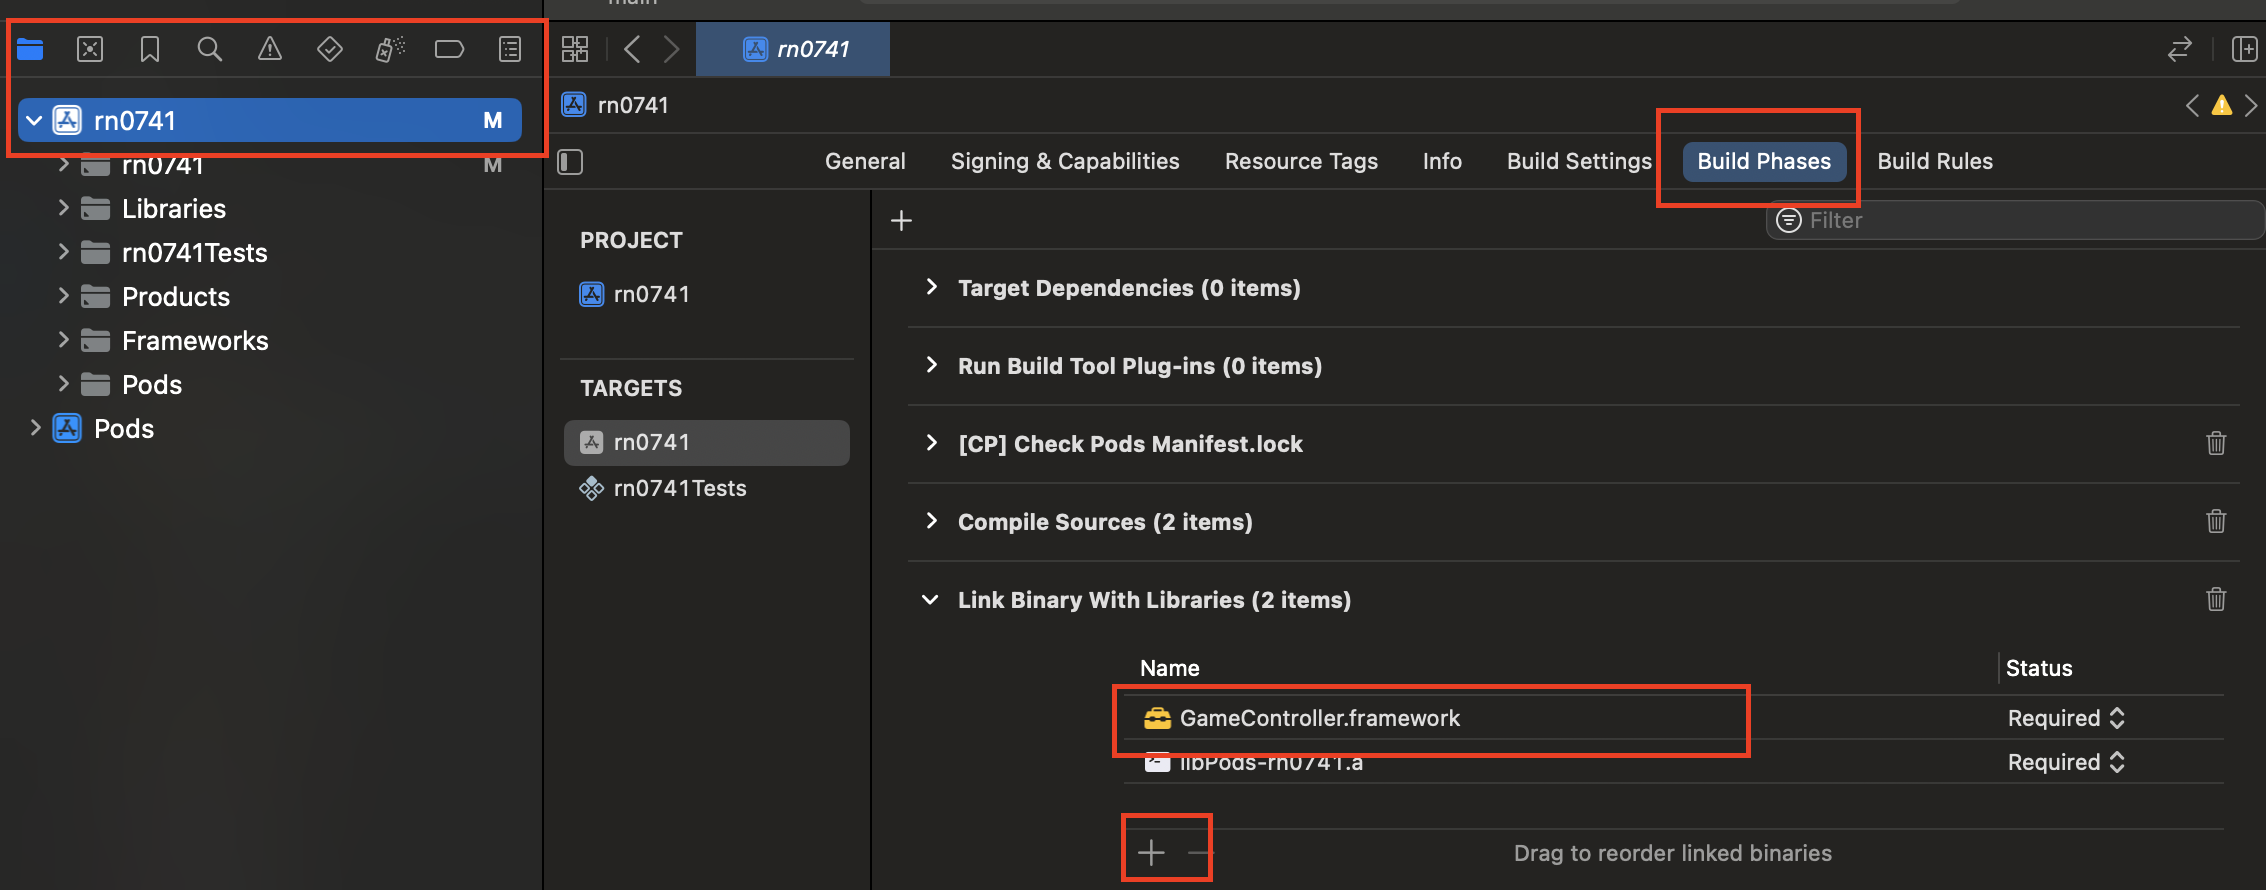
Task: Collapse the rn0741 root project
Action: click(x=34, y=121)
